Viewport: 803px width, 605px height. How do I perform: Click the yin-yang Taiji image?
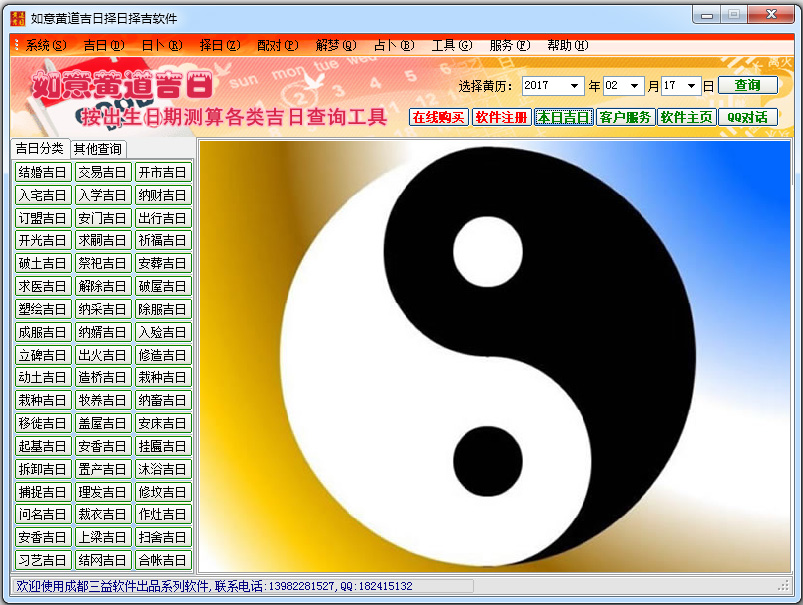coord(495,355)
